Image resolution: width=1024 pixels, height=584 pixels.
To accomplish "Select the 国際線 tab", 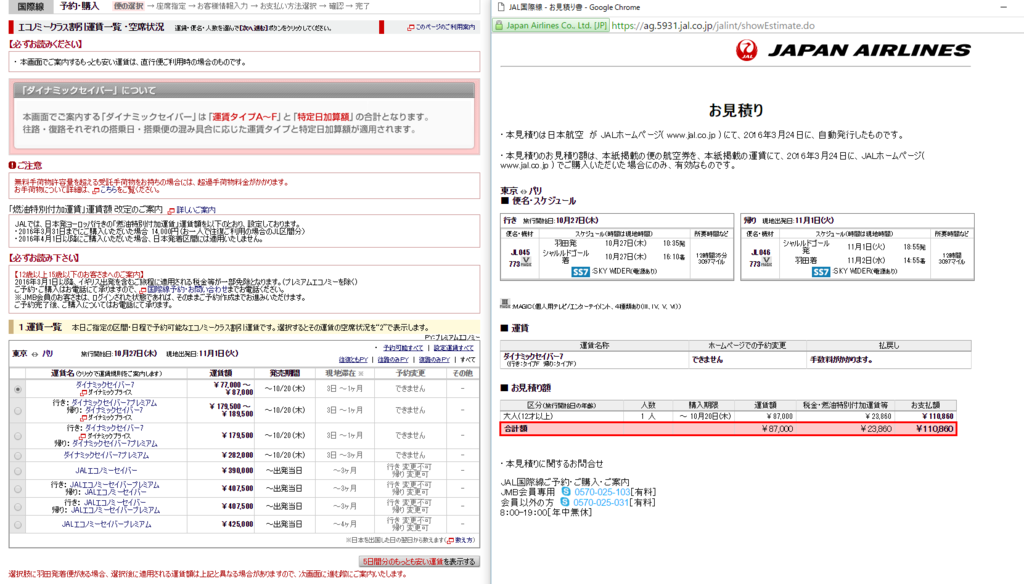I will 30,6.
